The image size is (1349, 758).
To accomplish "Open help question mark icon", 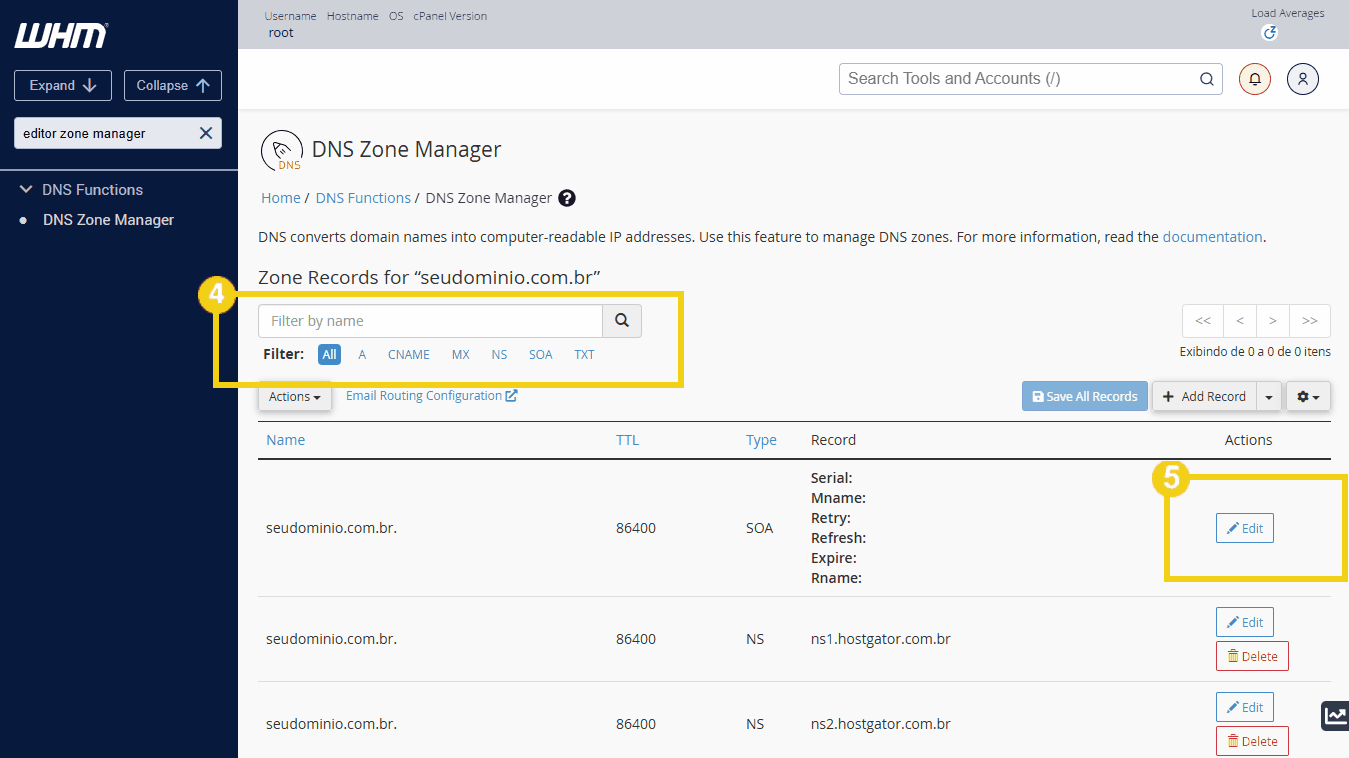I will 567,198.
